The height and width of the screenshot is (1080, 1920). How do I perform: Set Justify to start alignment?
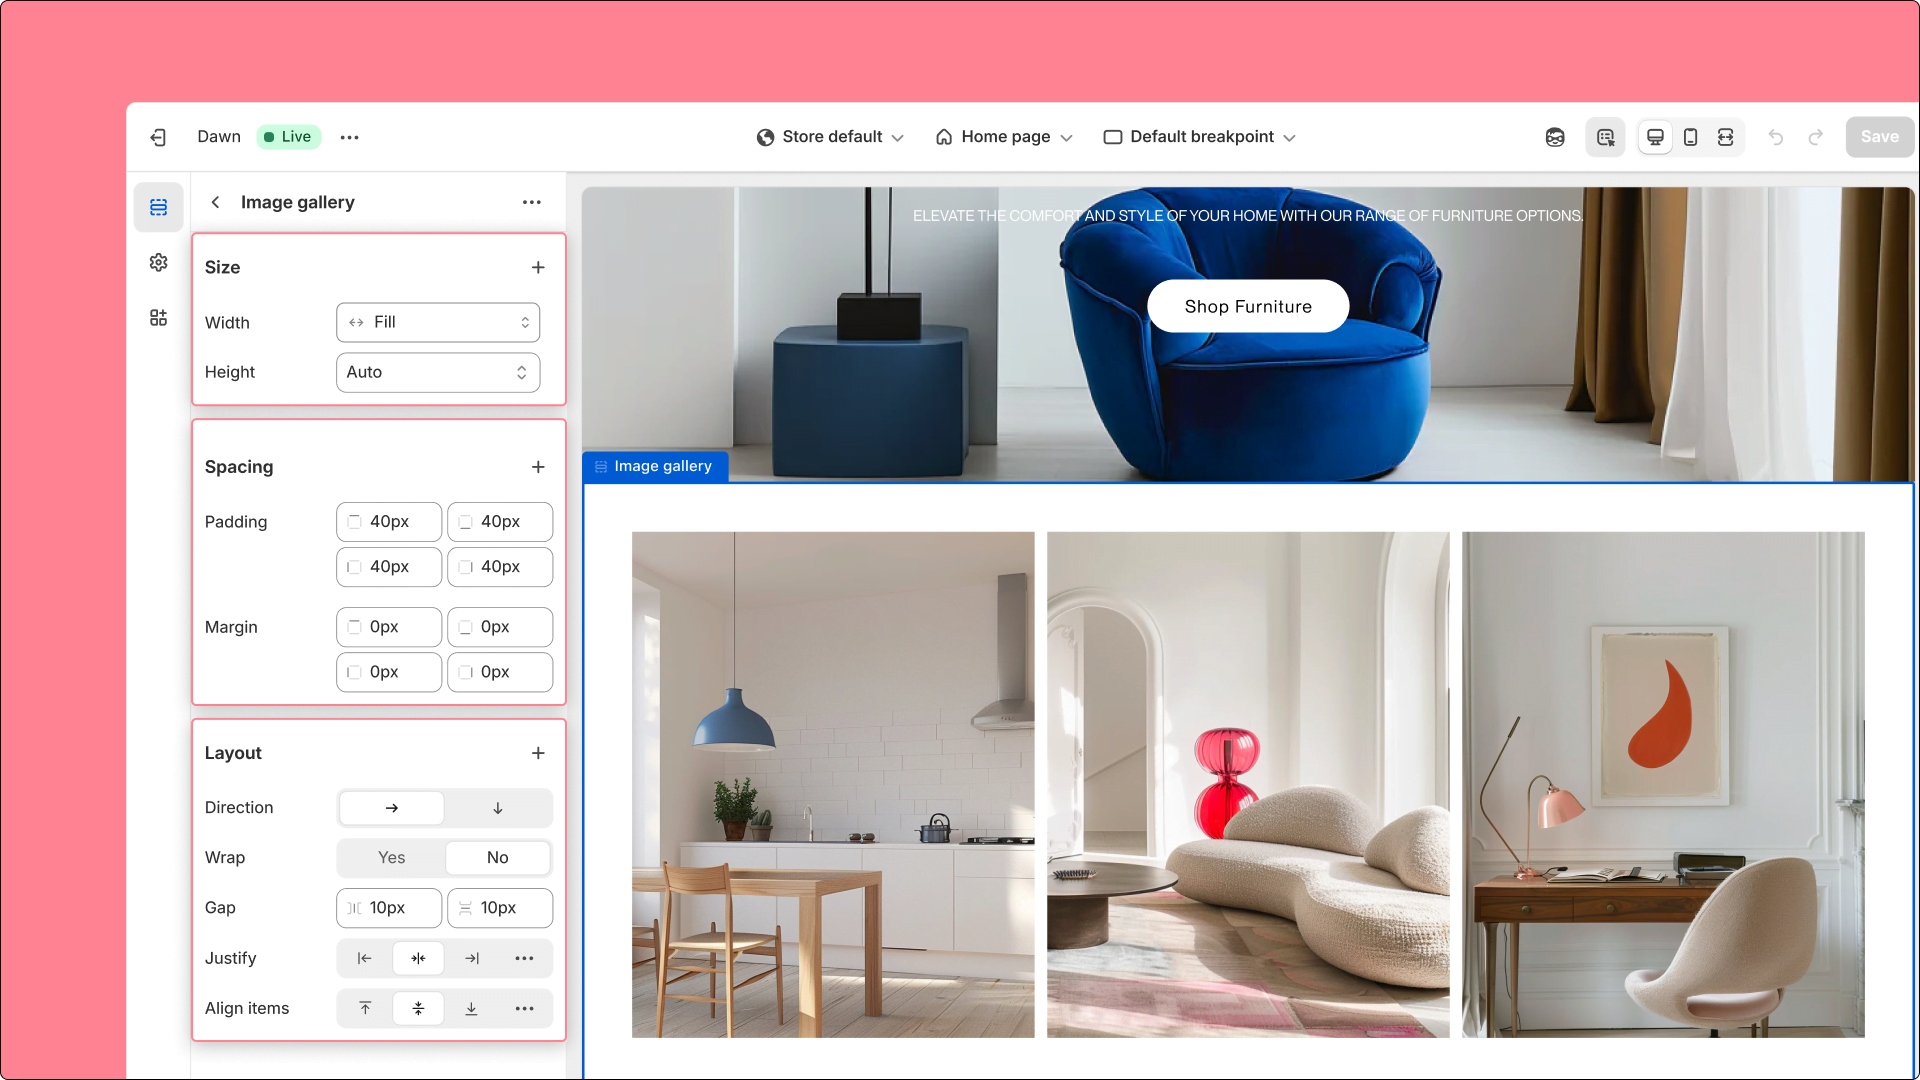[x=364, y=958]
